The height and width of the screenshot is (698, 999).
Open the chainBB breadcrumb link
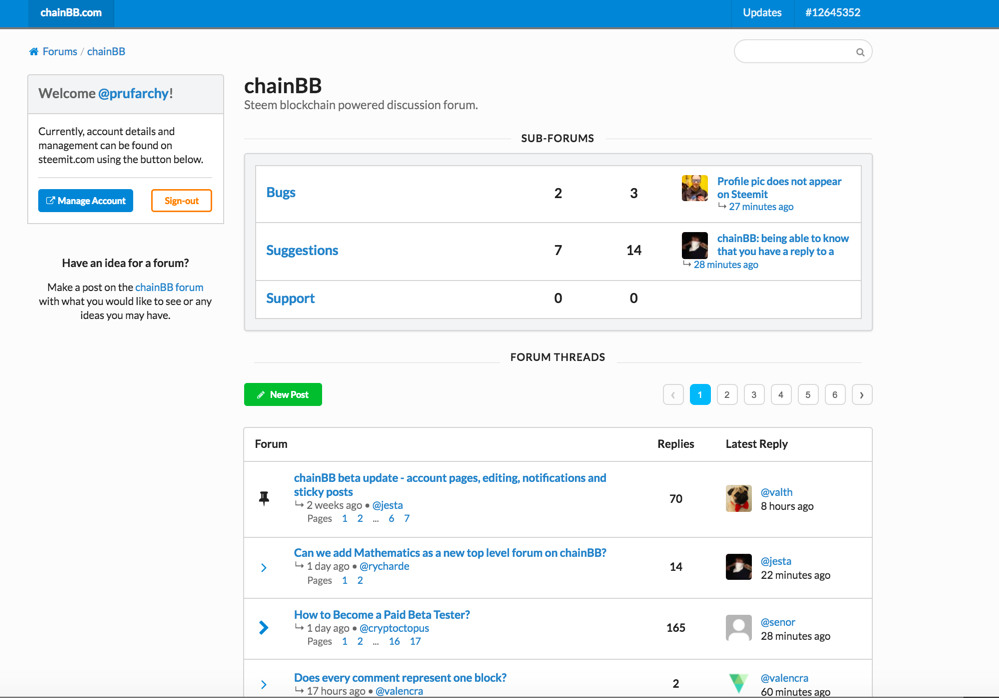tap(106, 52)
